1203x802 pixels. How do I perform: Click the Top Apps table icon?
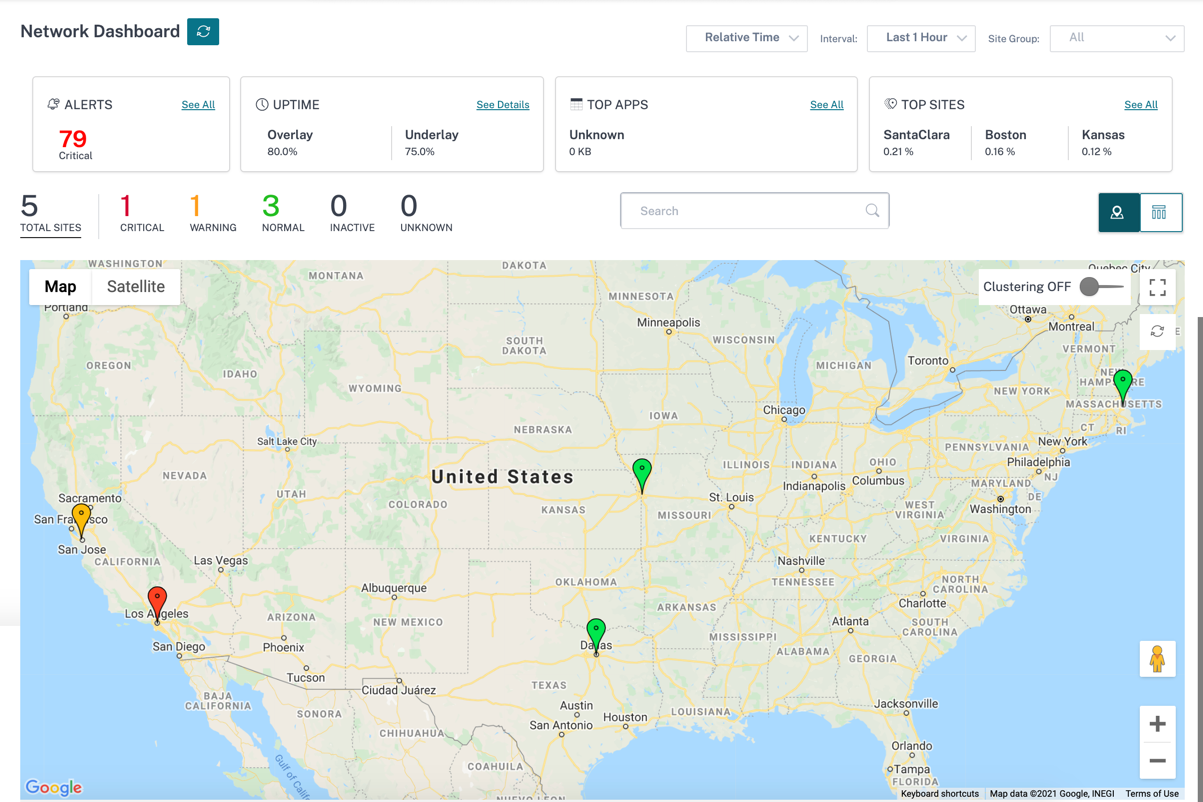click(576, 104)
